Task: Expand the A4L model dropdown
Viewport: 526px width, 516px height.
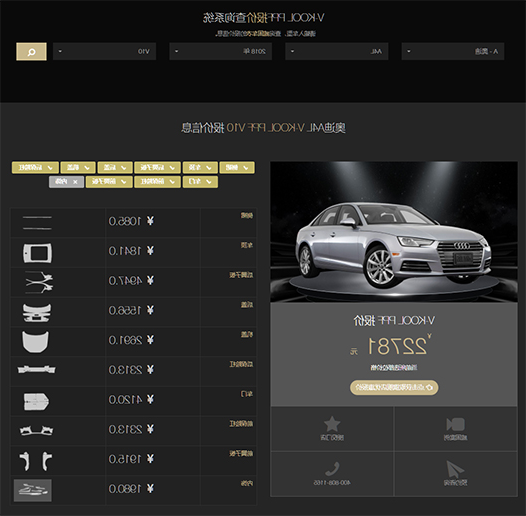Action: 337,51
